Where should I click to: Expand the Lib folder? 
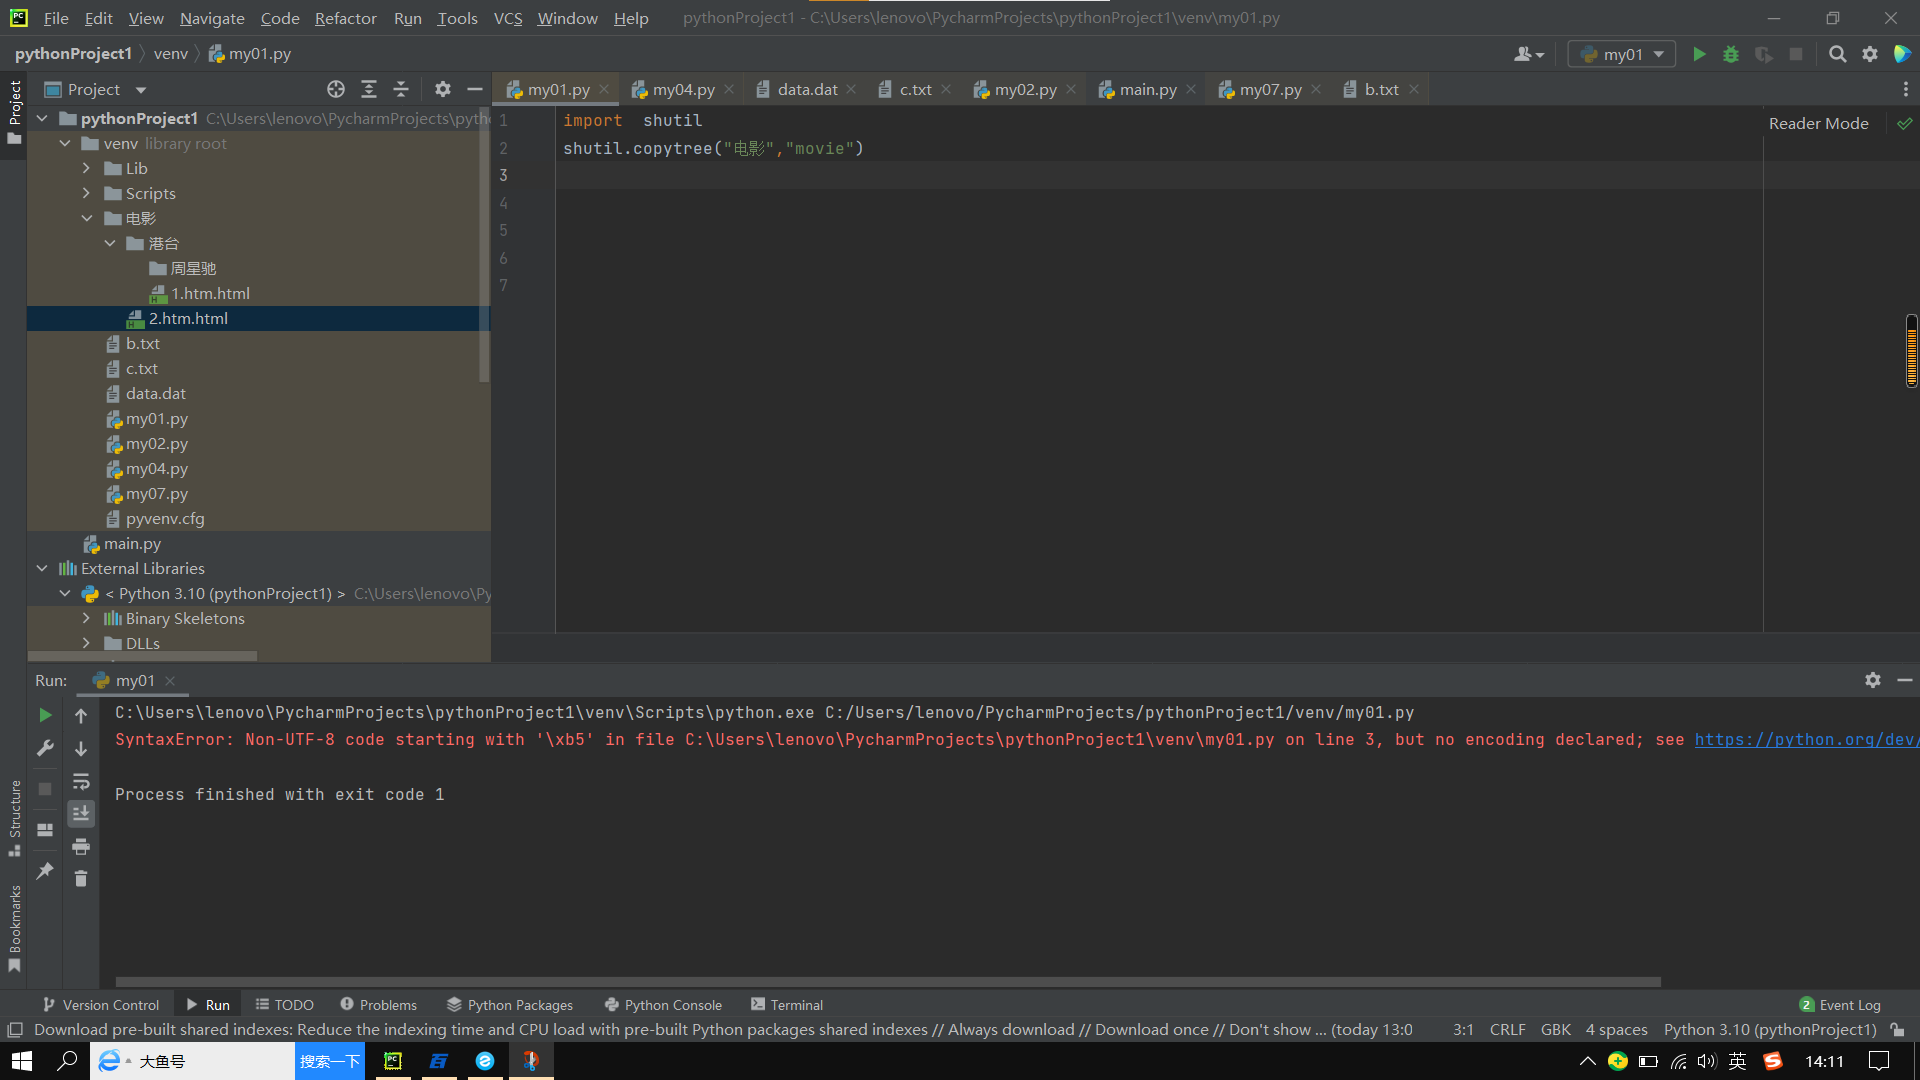point(87,168)
